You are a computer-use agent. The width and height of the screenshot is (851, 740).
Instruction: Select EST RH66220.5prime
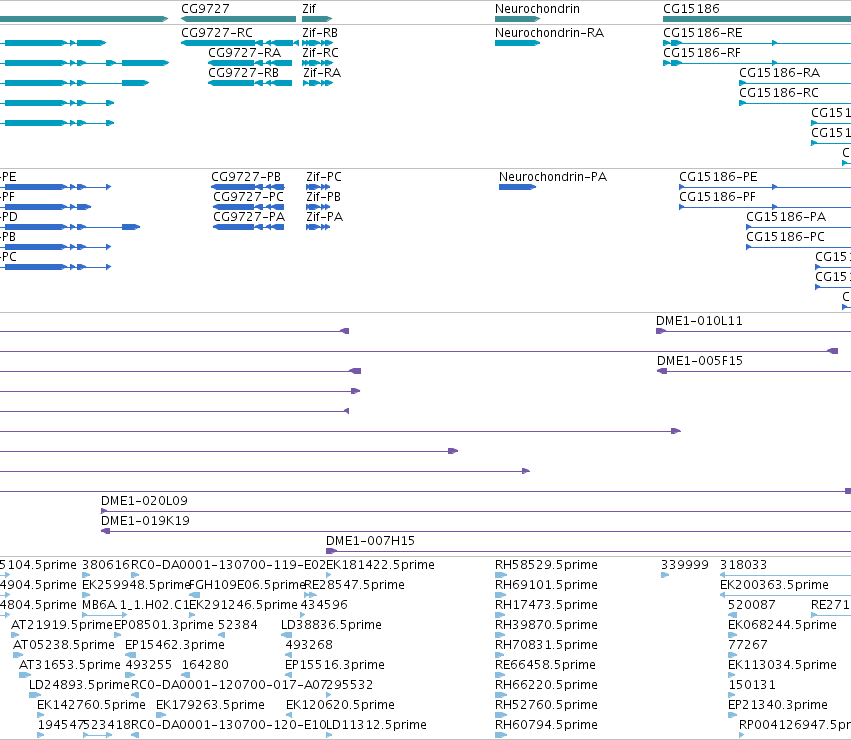pos(546,685)
